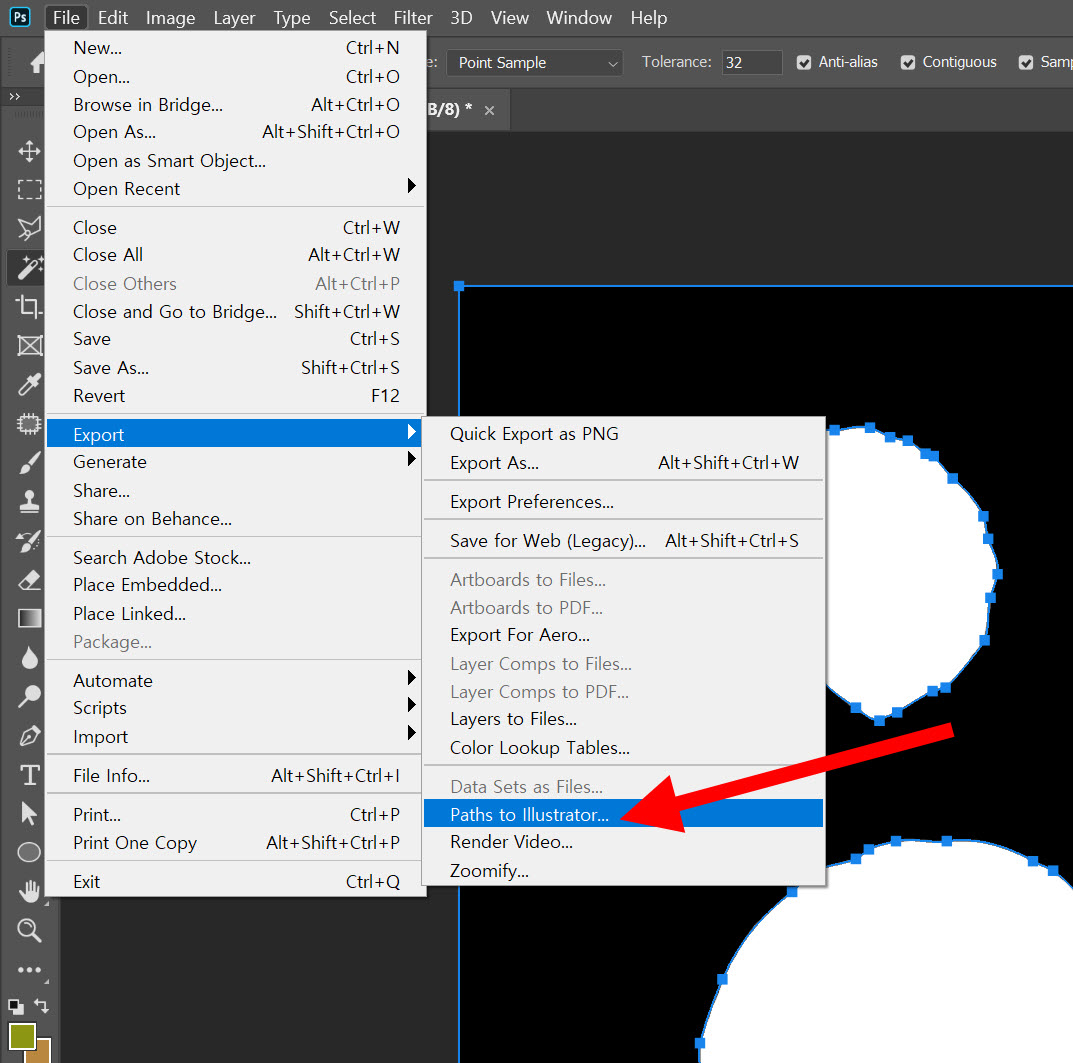Image resolution: width=1073 pixels, height=1063 pixels.
Task: Select the Move tool
Action: click(29, 151)
